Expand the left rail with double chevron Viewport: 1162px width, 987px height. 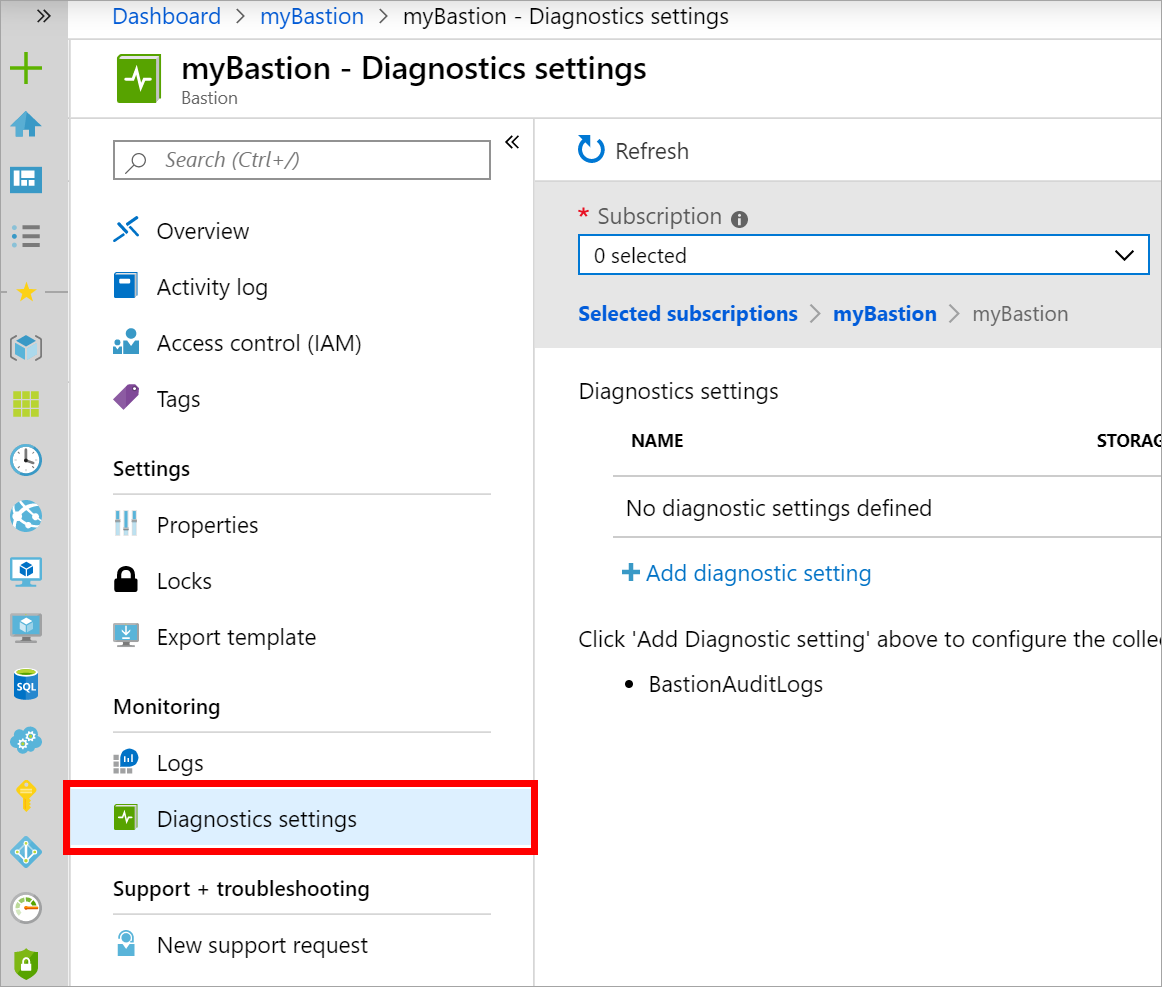point(43,16)
